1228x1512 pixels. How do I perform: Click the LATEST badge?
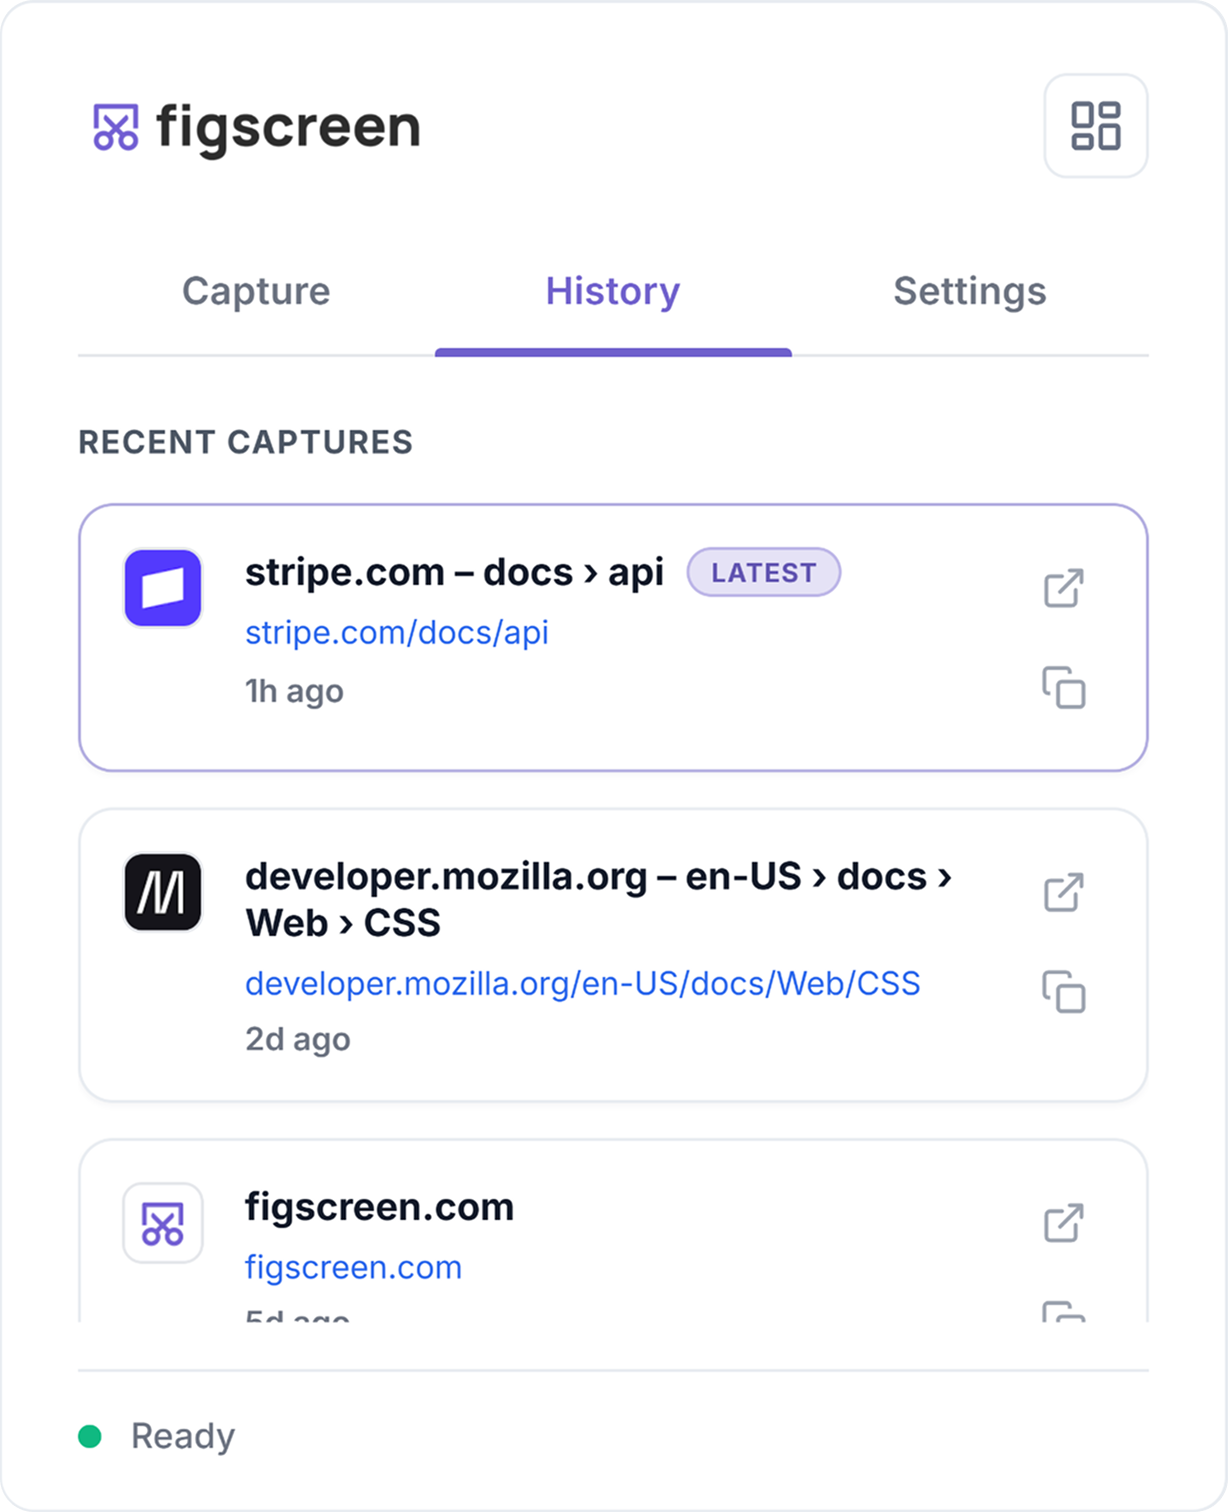[764, 572]
